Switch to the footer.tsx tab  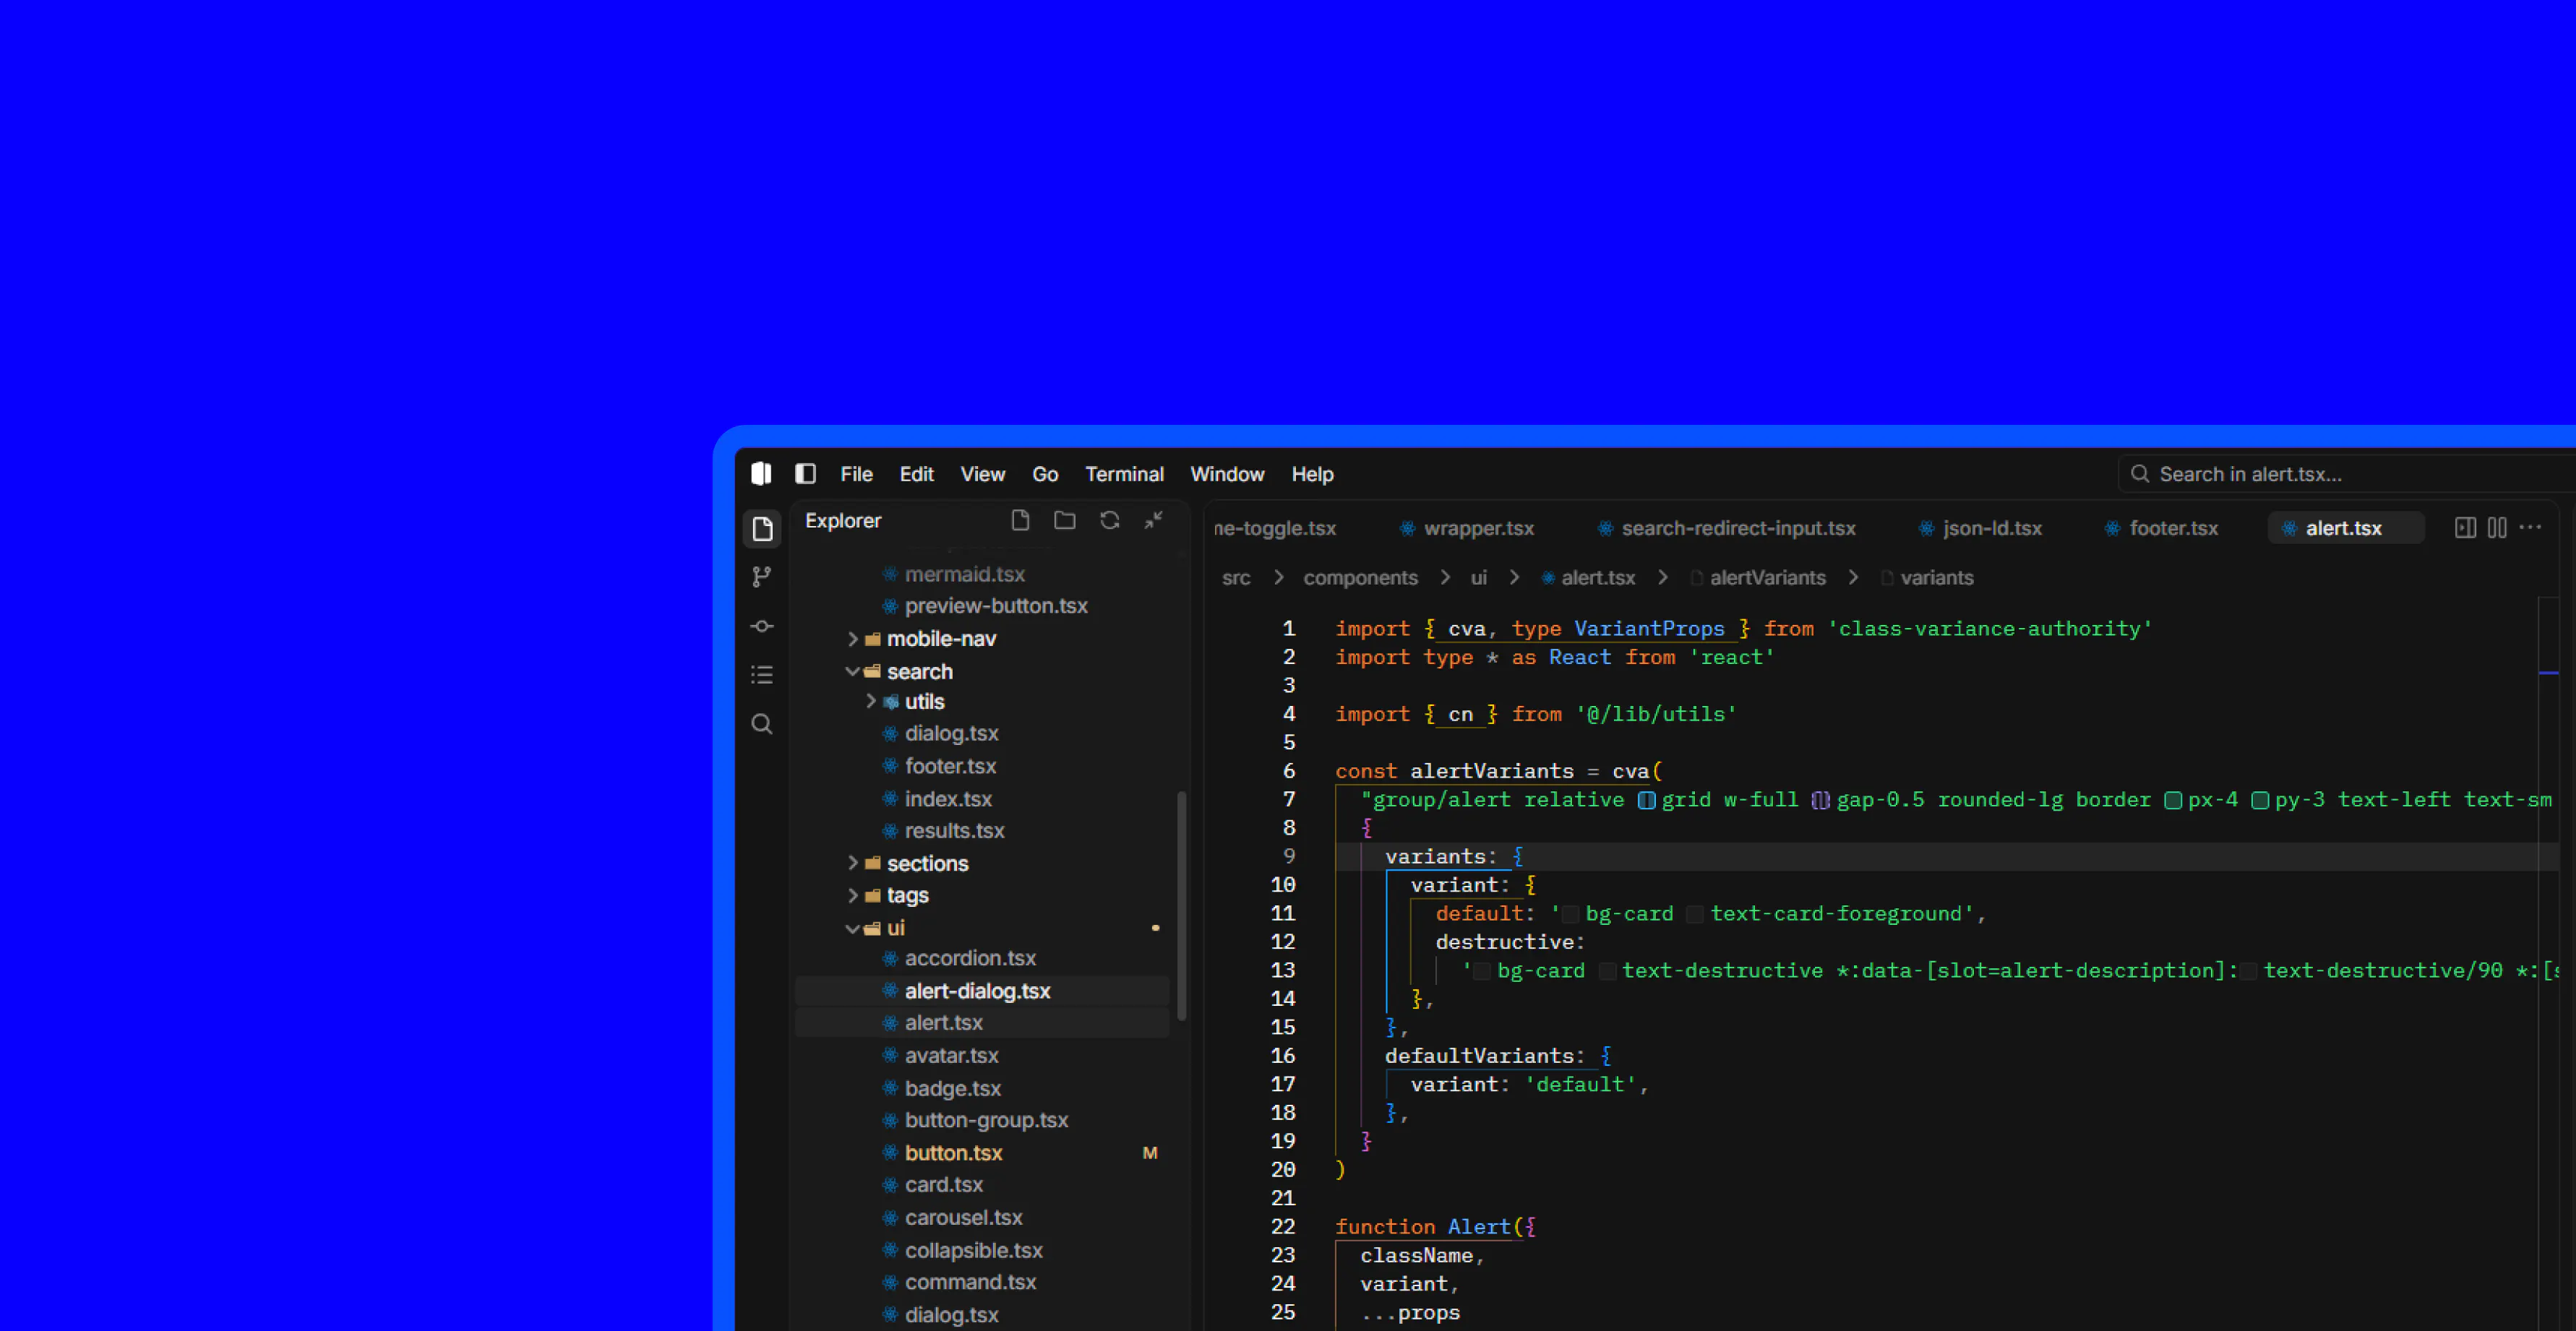tap(2162, 528)
